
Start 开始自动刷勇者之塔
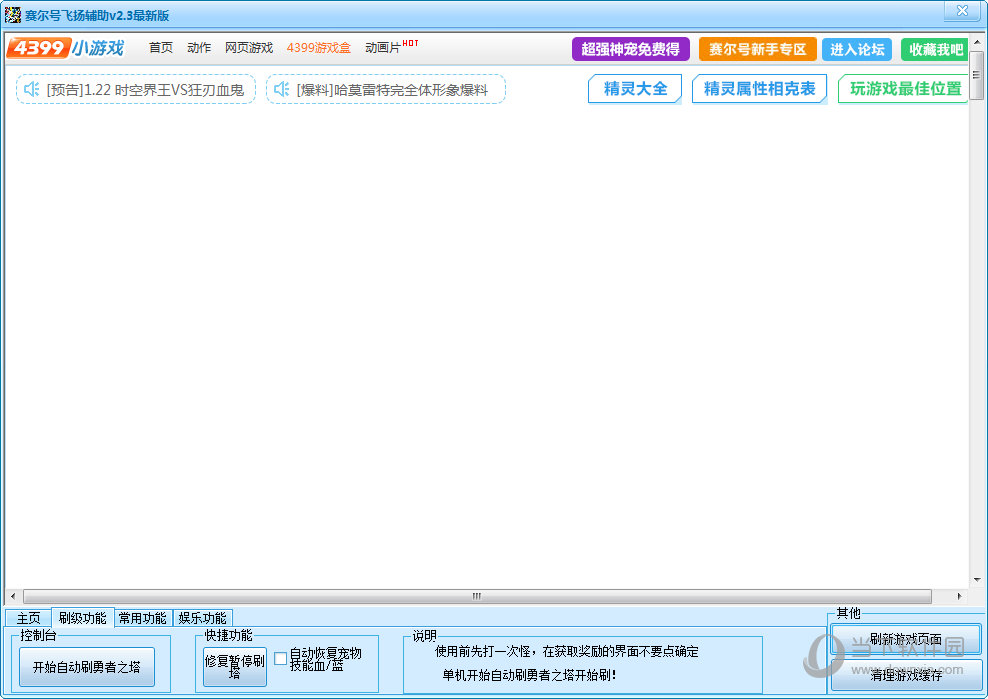(x=87, y=667)
